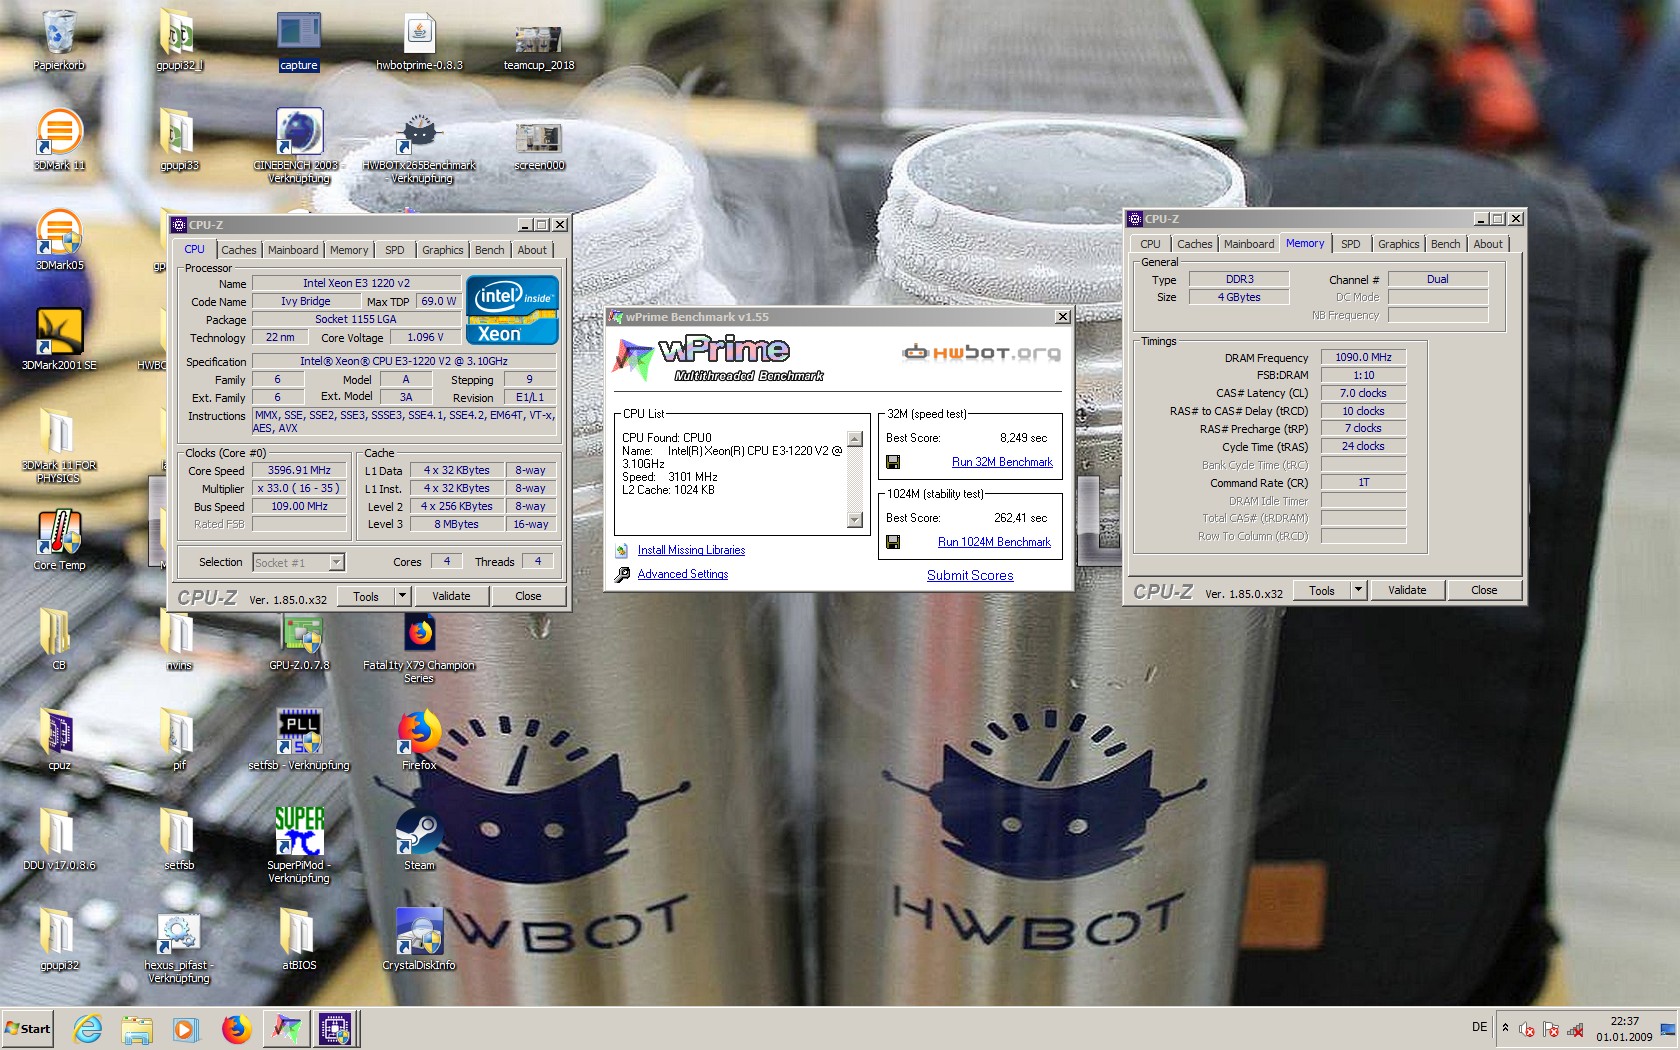Screen dimensions: 1680x1050
Task: Open Graphics tab in right CPU-Z window
Action: (x=1398, y=244)
